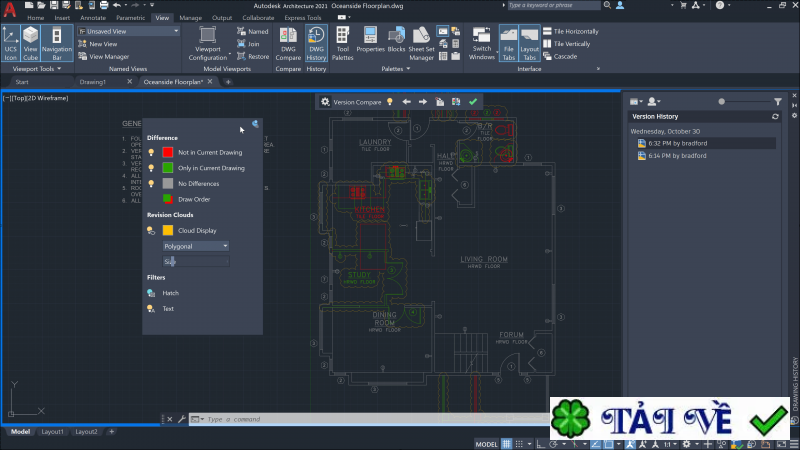Click the filter funnel in history panel
The width and height of the screenshot is (800, 450).
point(778,101)
